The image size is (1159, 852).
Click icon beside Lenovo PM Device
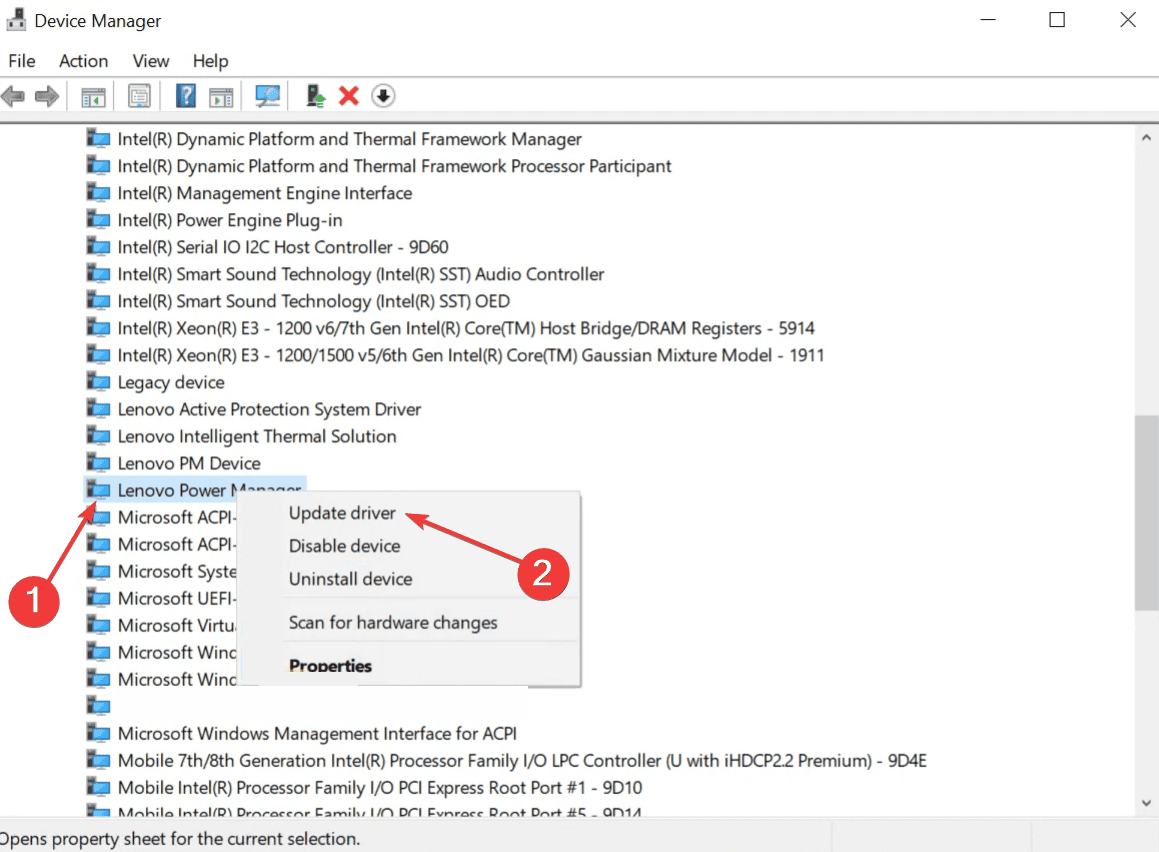click(x=98, y=463)
